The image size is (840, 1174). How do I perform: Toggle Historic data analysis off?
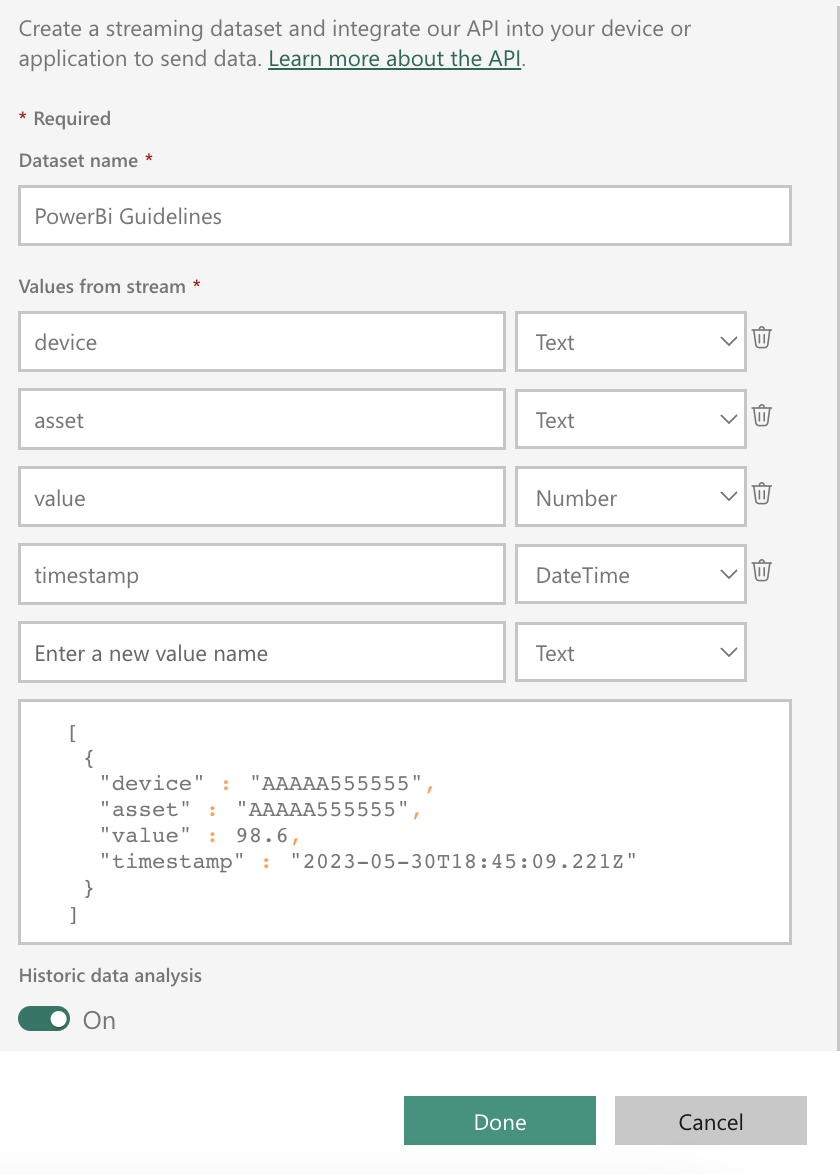click(x=45, y=1019)
